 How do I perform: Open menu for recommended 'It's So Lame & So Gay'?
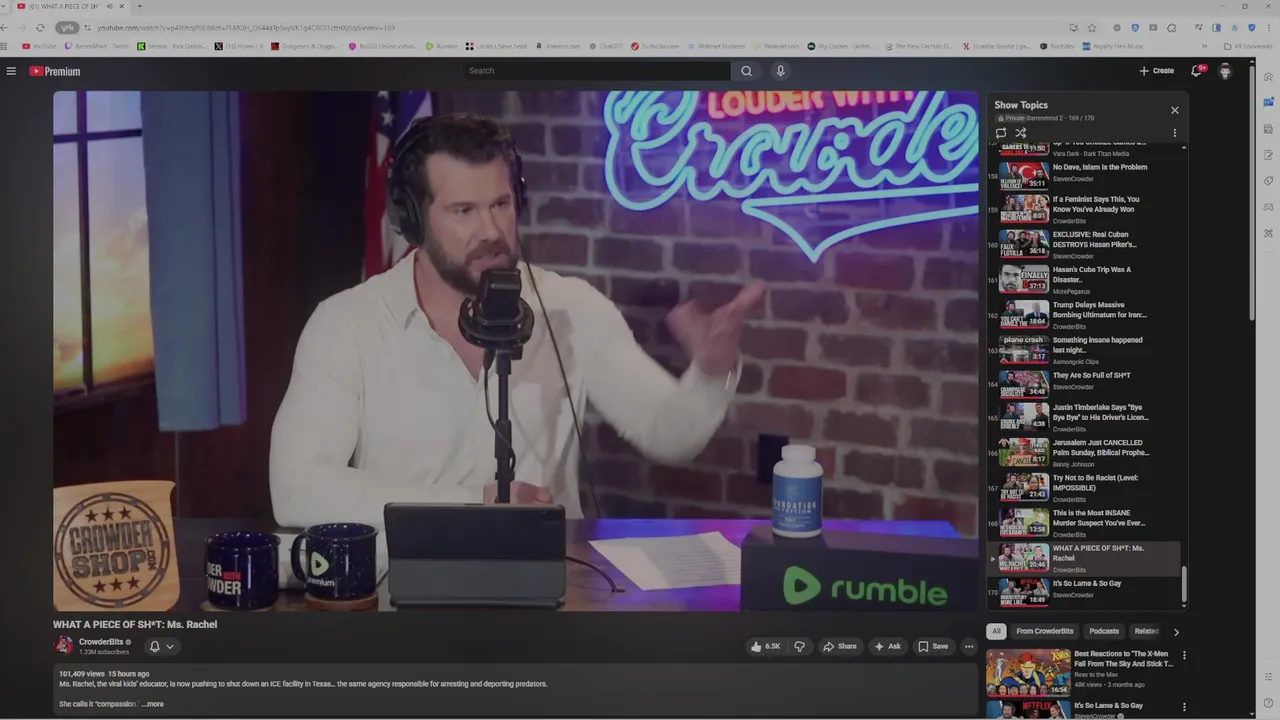tap(1184, 707)
